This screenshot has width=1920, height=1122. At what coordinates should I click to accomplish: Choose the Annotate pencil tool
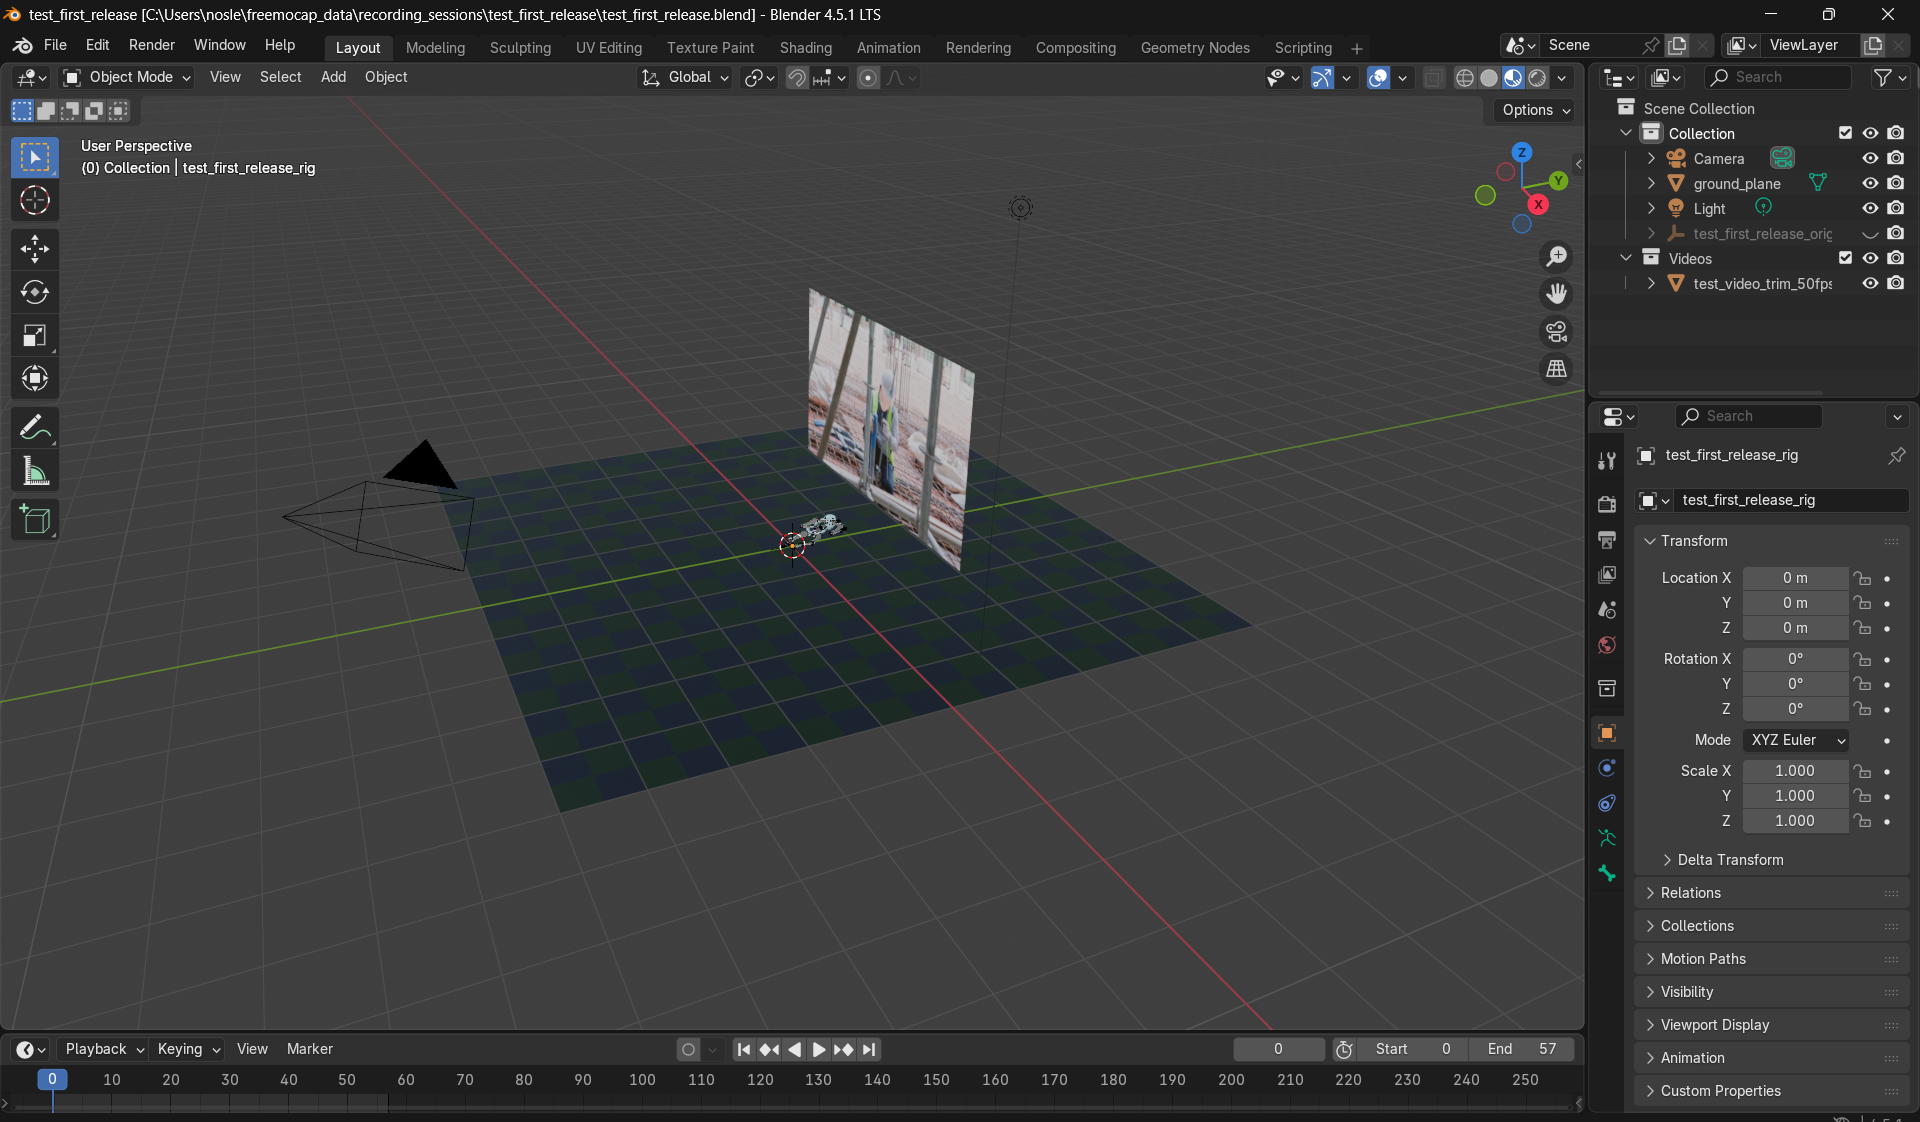(35, 428)
